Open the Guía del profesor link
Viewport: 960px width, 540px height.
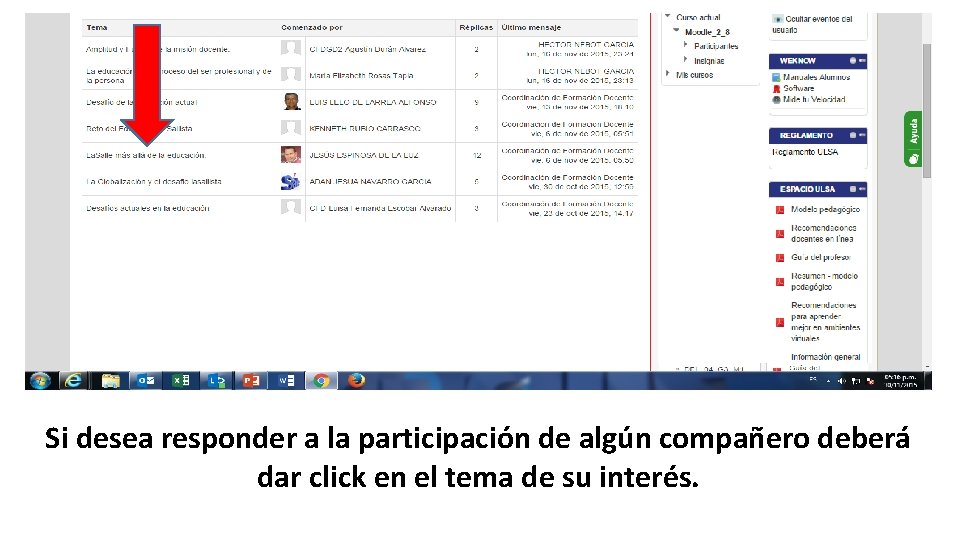pyautogui.click(x=820, y=258)
